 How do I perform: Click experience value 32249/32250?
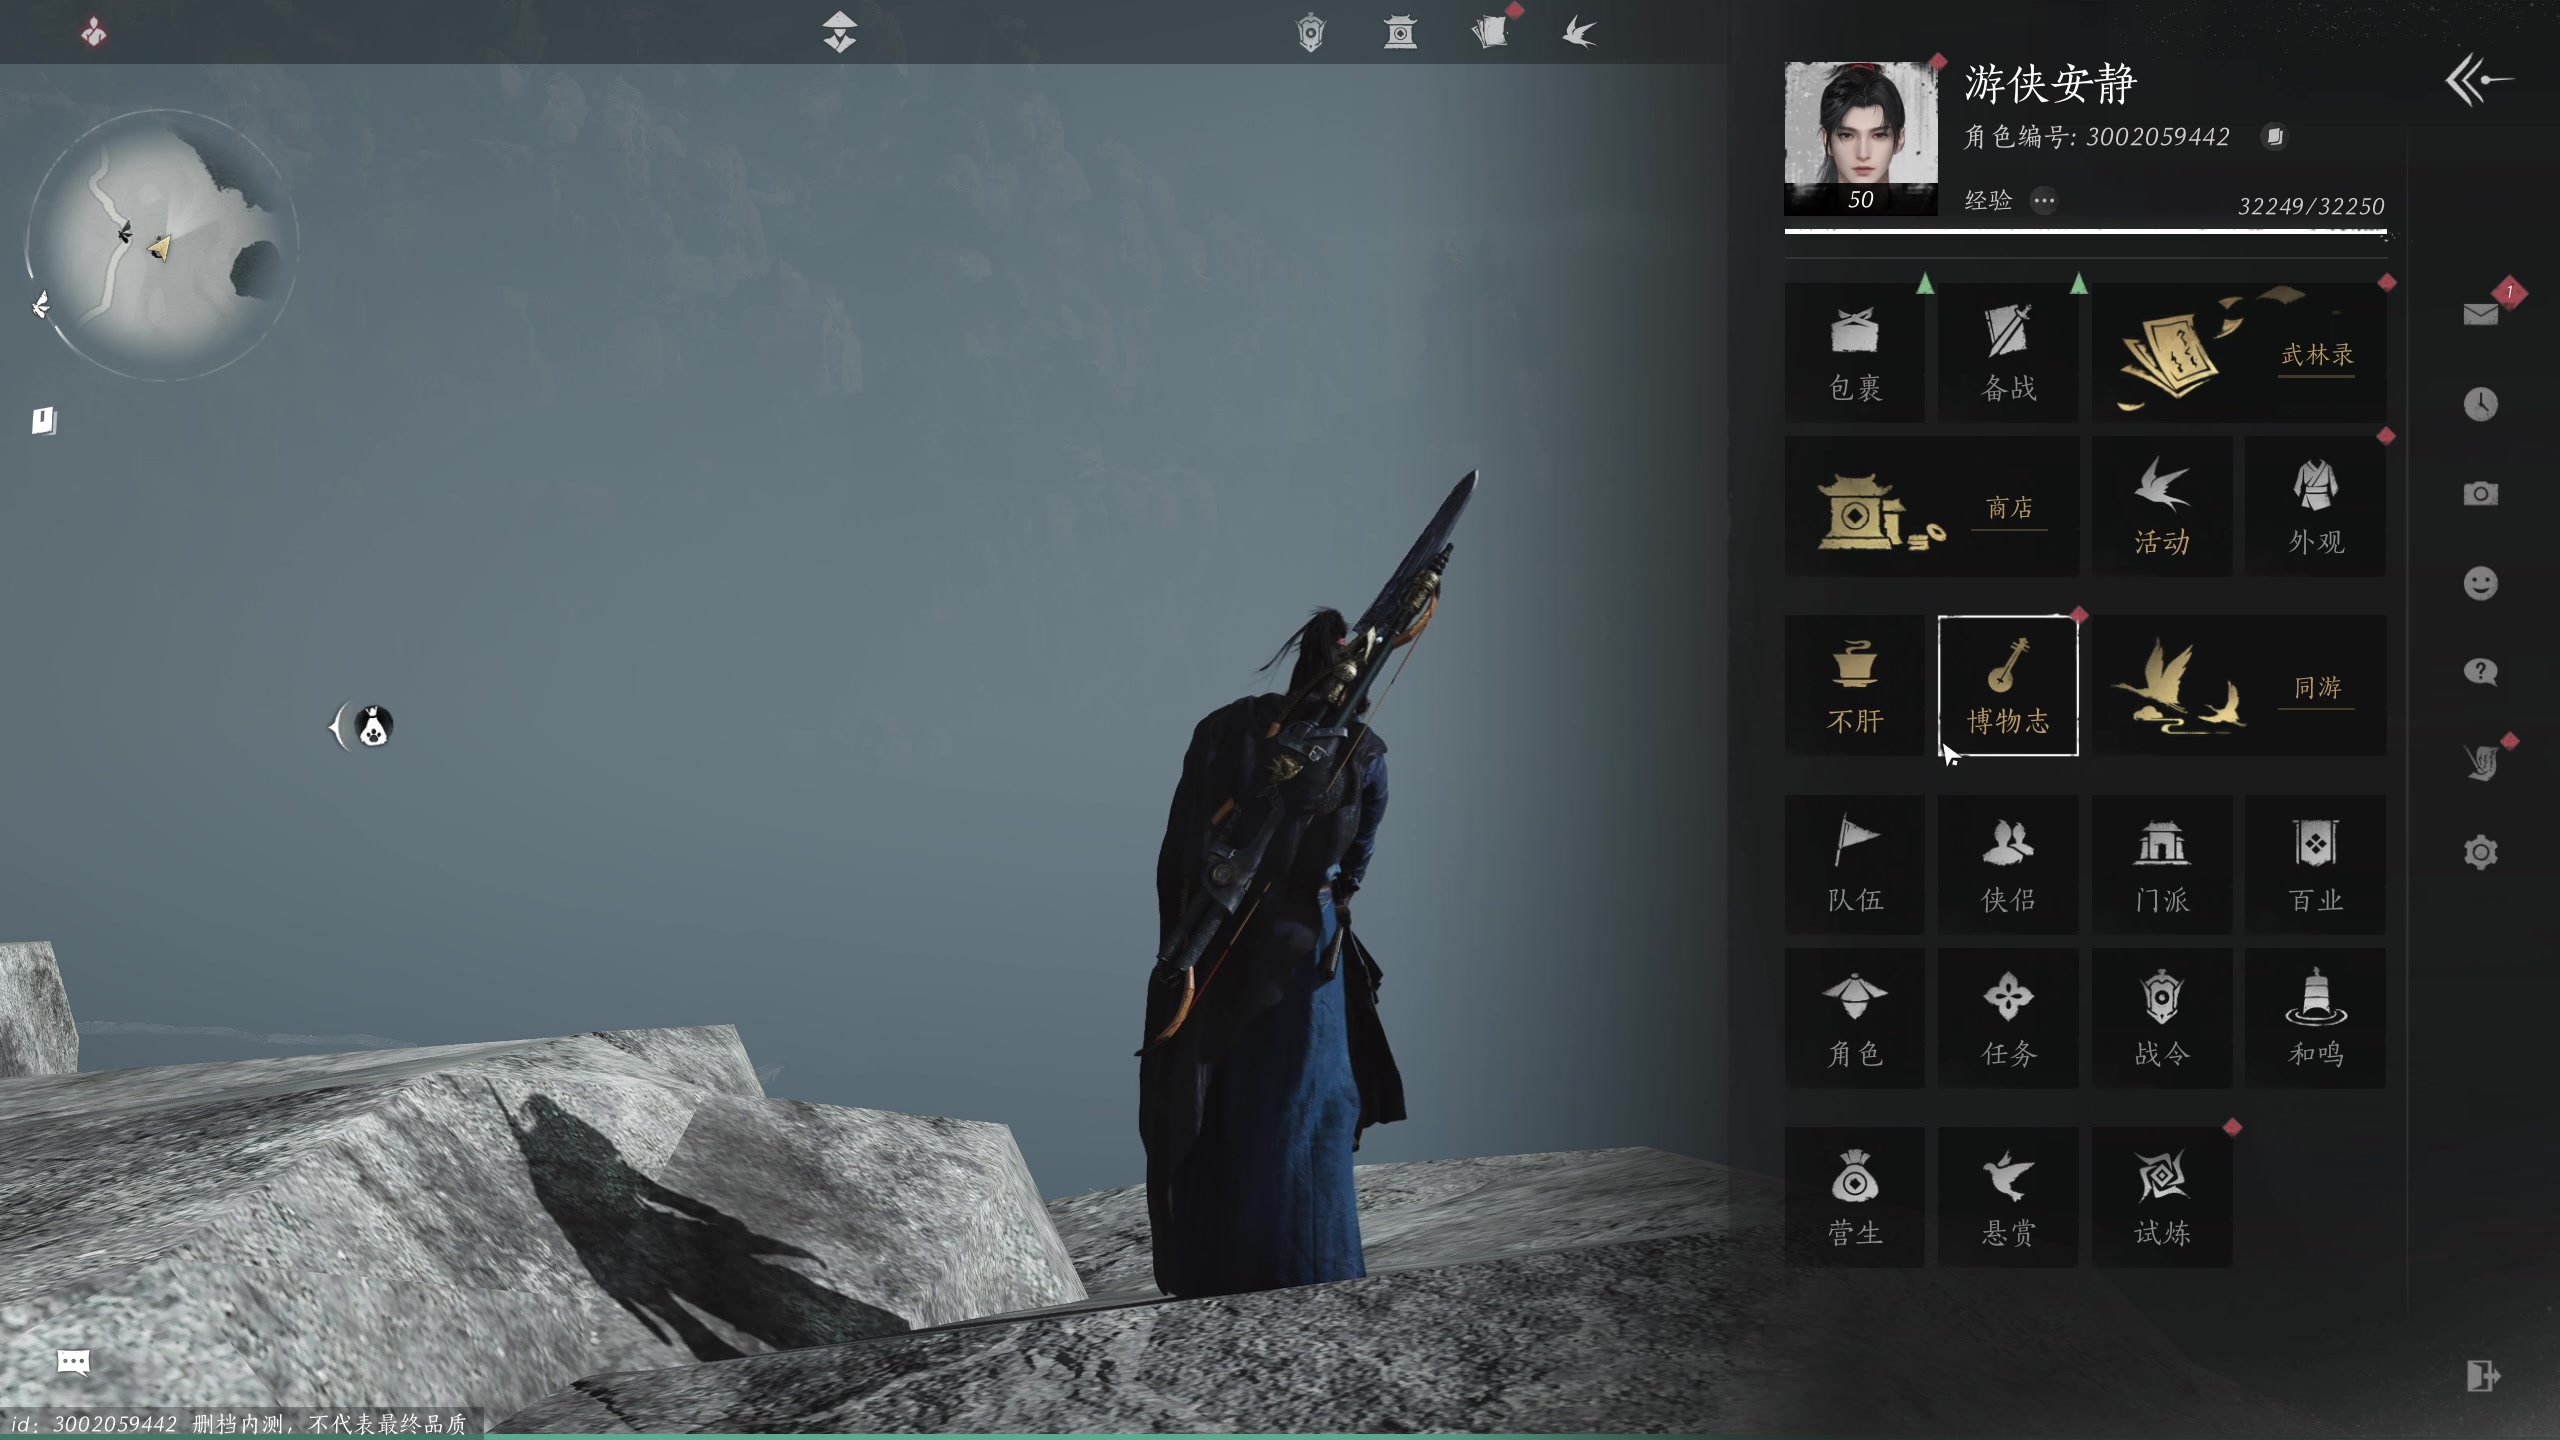(2311, 206)
